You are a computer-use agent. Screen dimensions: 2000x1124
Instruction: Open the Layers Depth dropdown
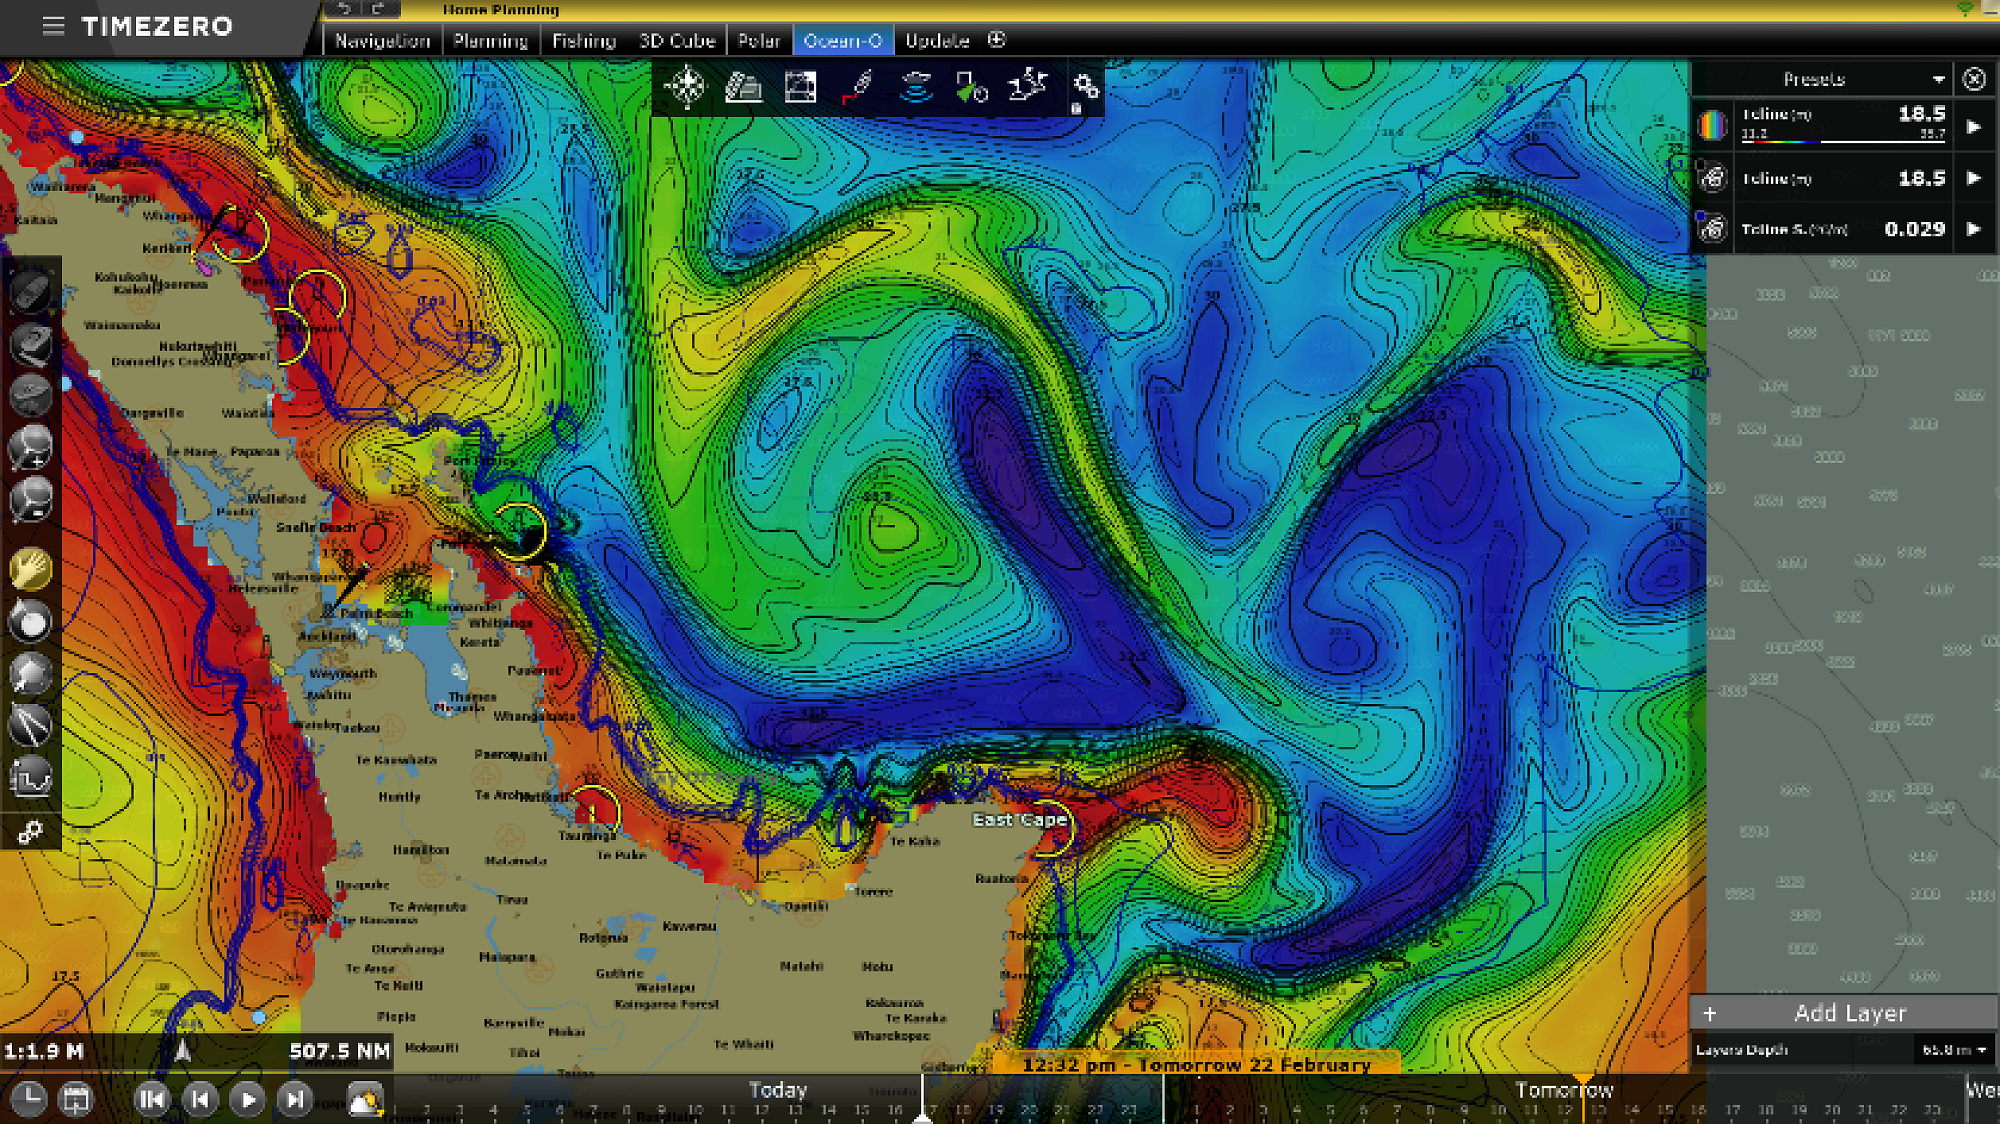pyautogui.click(x=1953, y=1050)
